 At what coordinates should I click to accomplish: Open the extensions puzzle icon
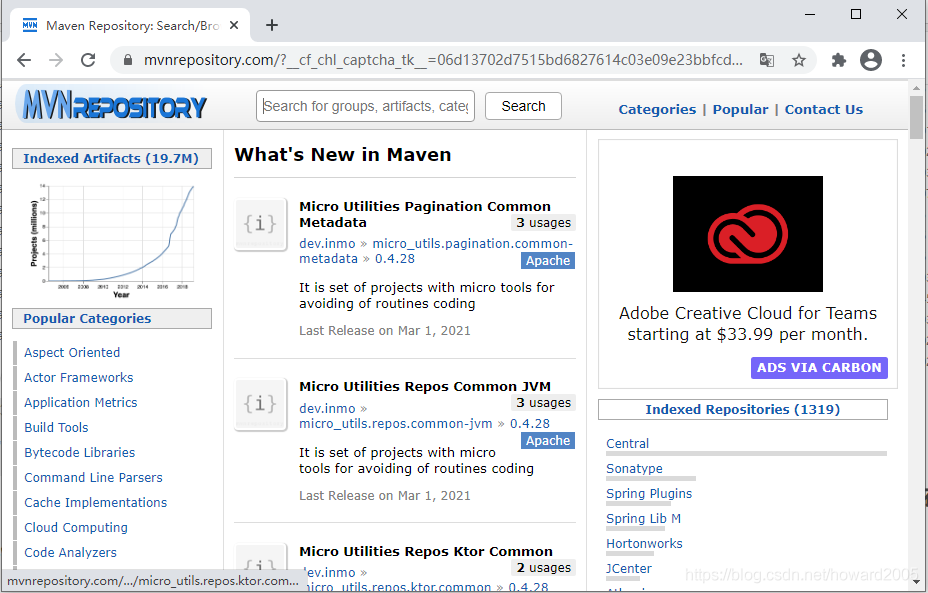tap(839, 60)
